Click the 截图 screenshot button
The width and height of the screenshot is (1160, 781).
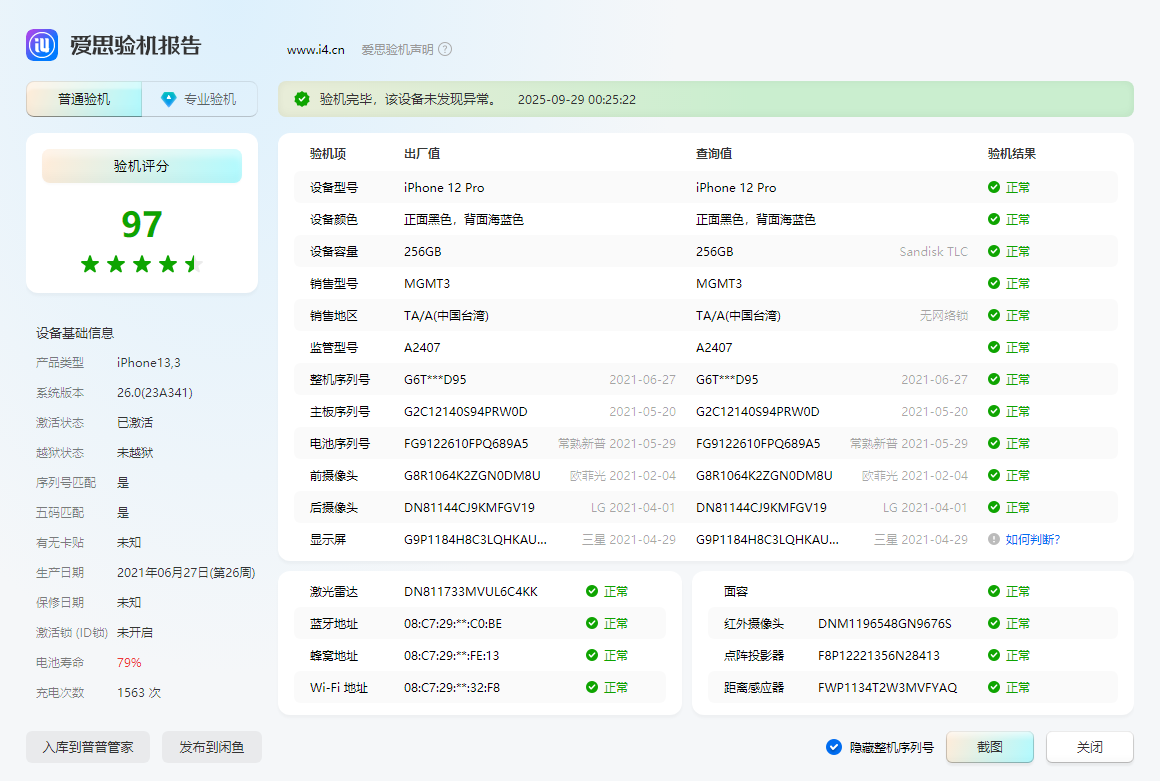click(x=990, y=747)
